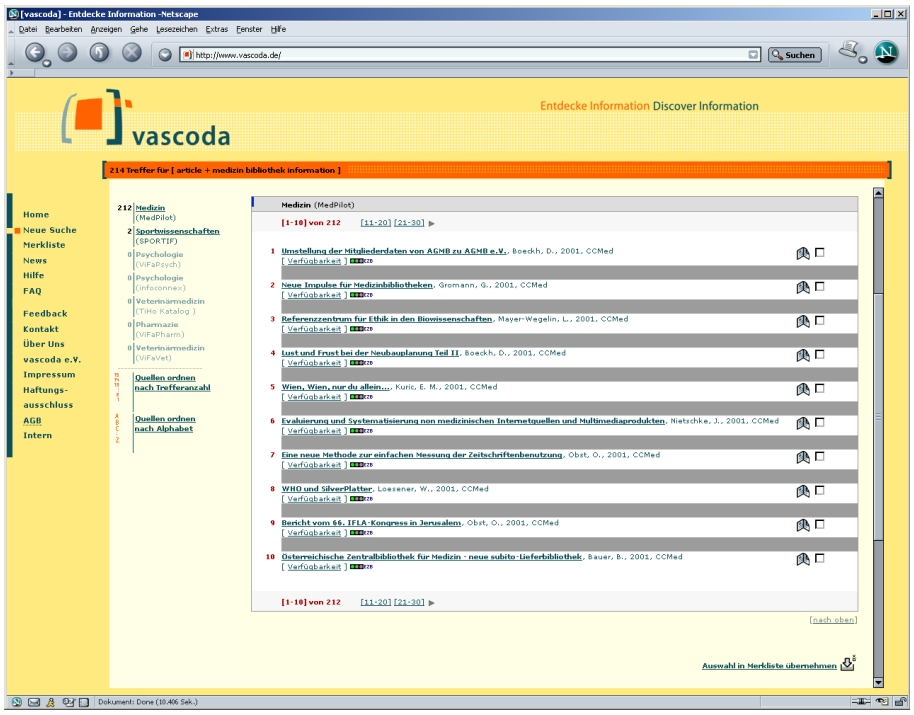The height and width of the screenshot is (715, 914).
Task: Tick checkbox for Evaluierung und Systematisierung result
Action: point(820,422)
